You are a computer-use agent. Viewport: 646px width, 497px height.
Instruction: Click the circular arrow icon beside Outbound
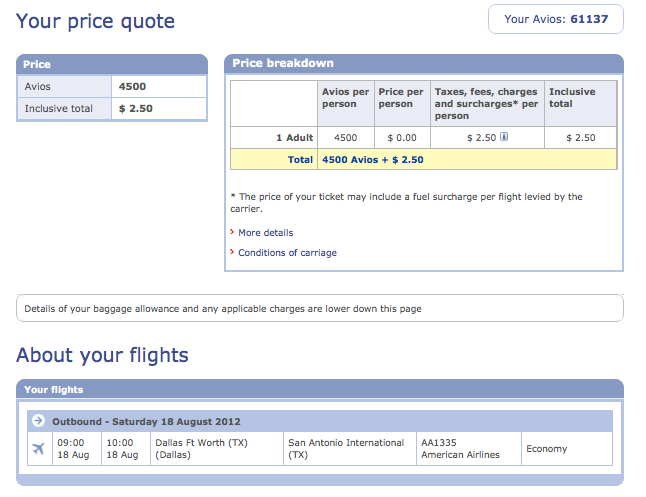point(38,421)
